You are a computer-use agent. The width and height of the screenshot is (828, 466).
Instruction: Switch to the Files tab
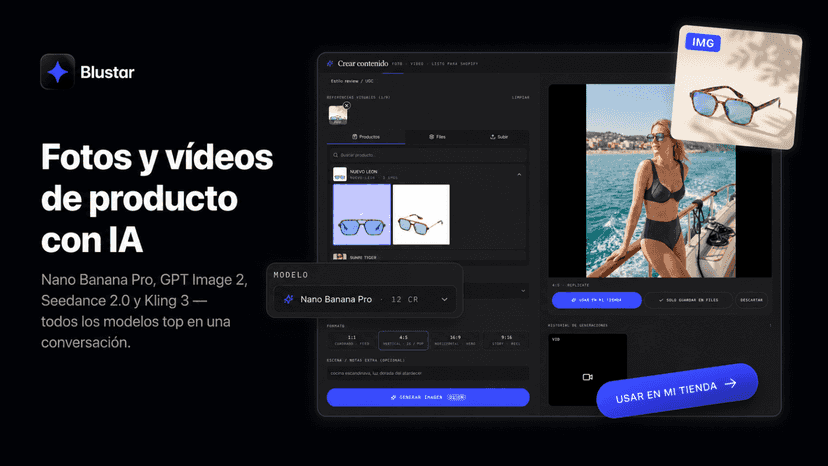pos(437,137)
